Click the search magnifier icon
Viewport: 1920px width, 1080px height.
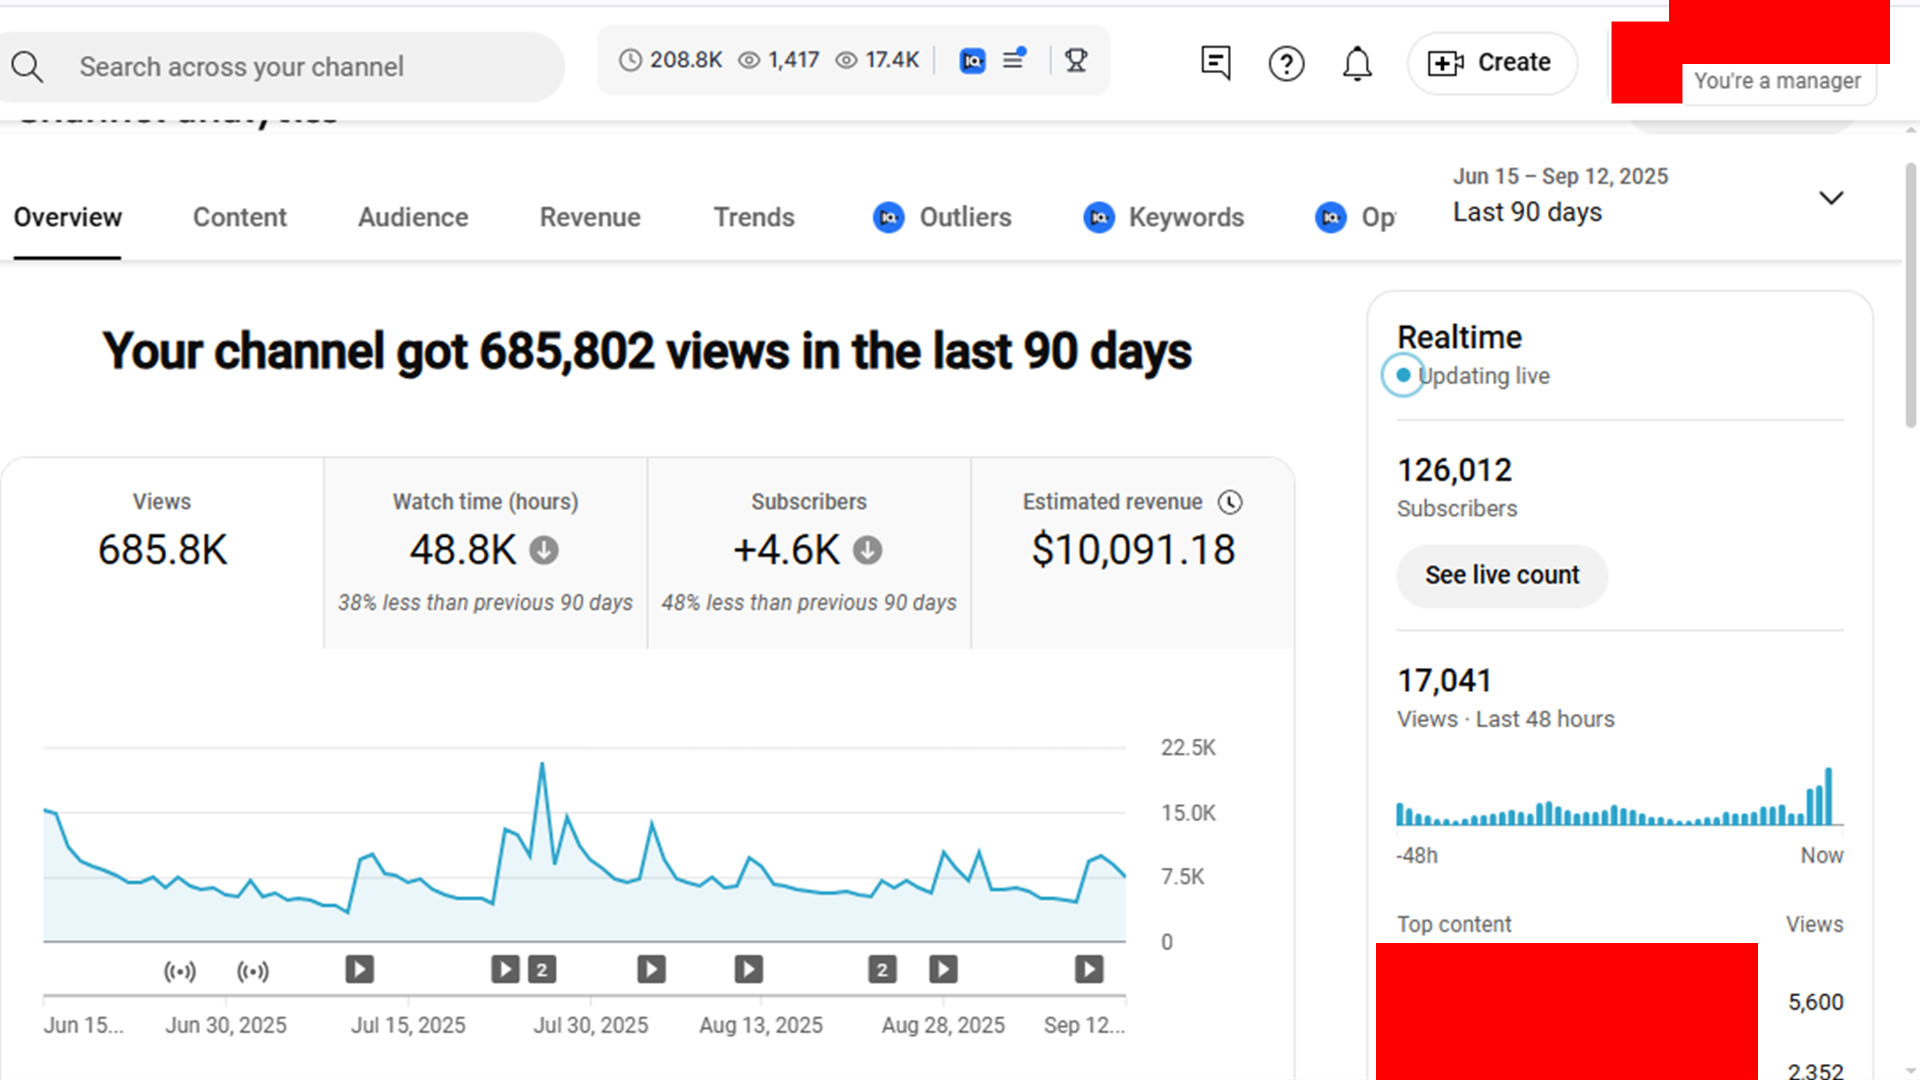click(27, 67)
